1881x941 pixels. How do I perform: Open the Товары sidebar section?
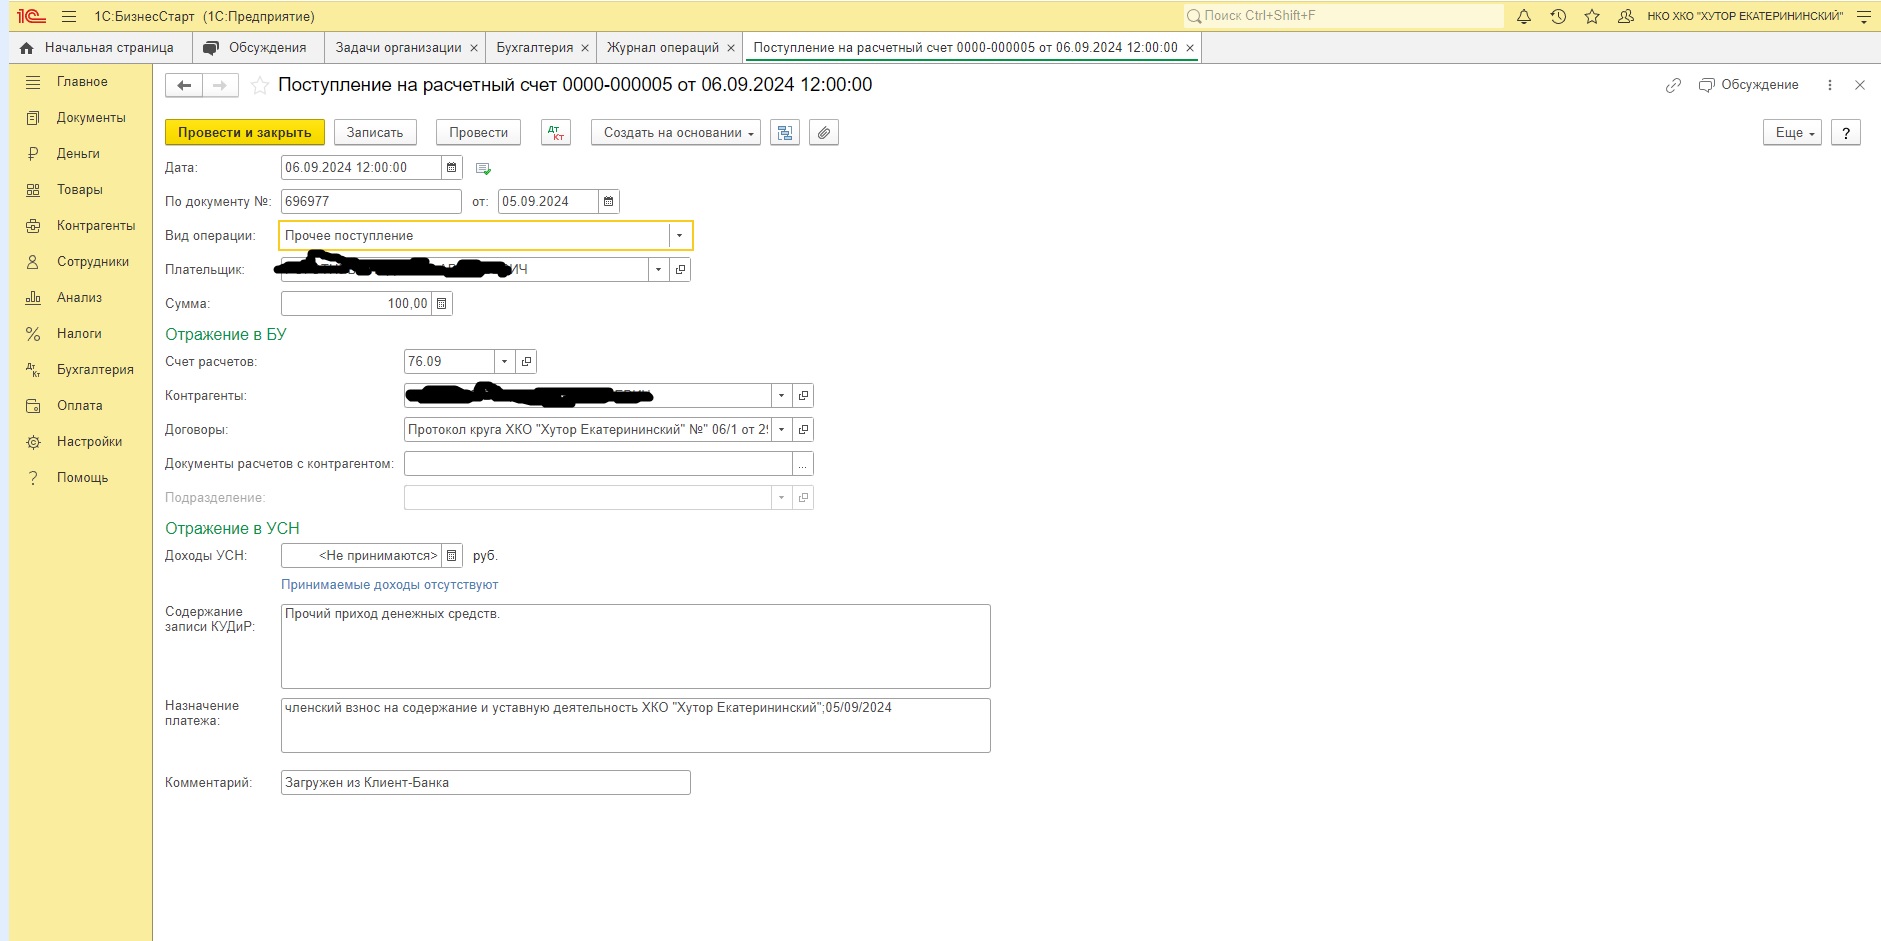click(82, 190)
